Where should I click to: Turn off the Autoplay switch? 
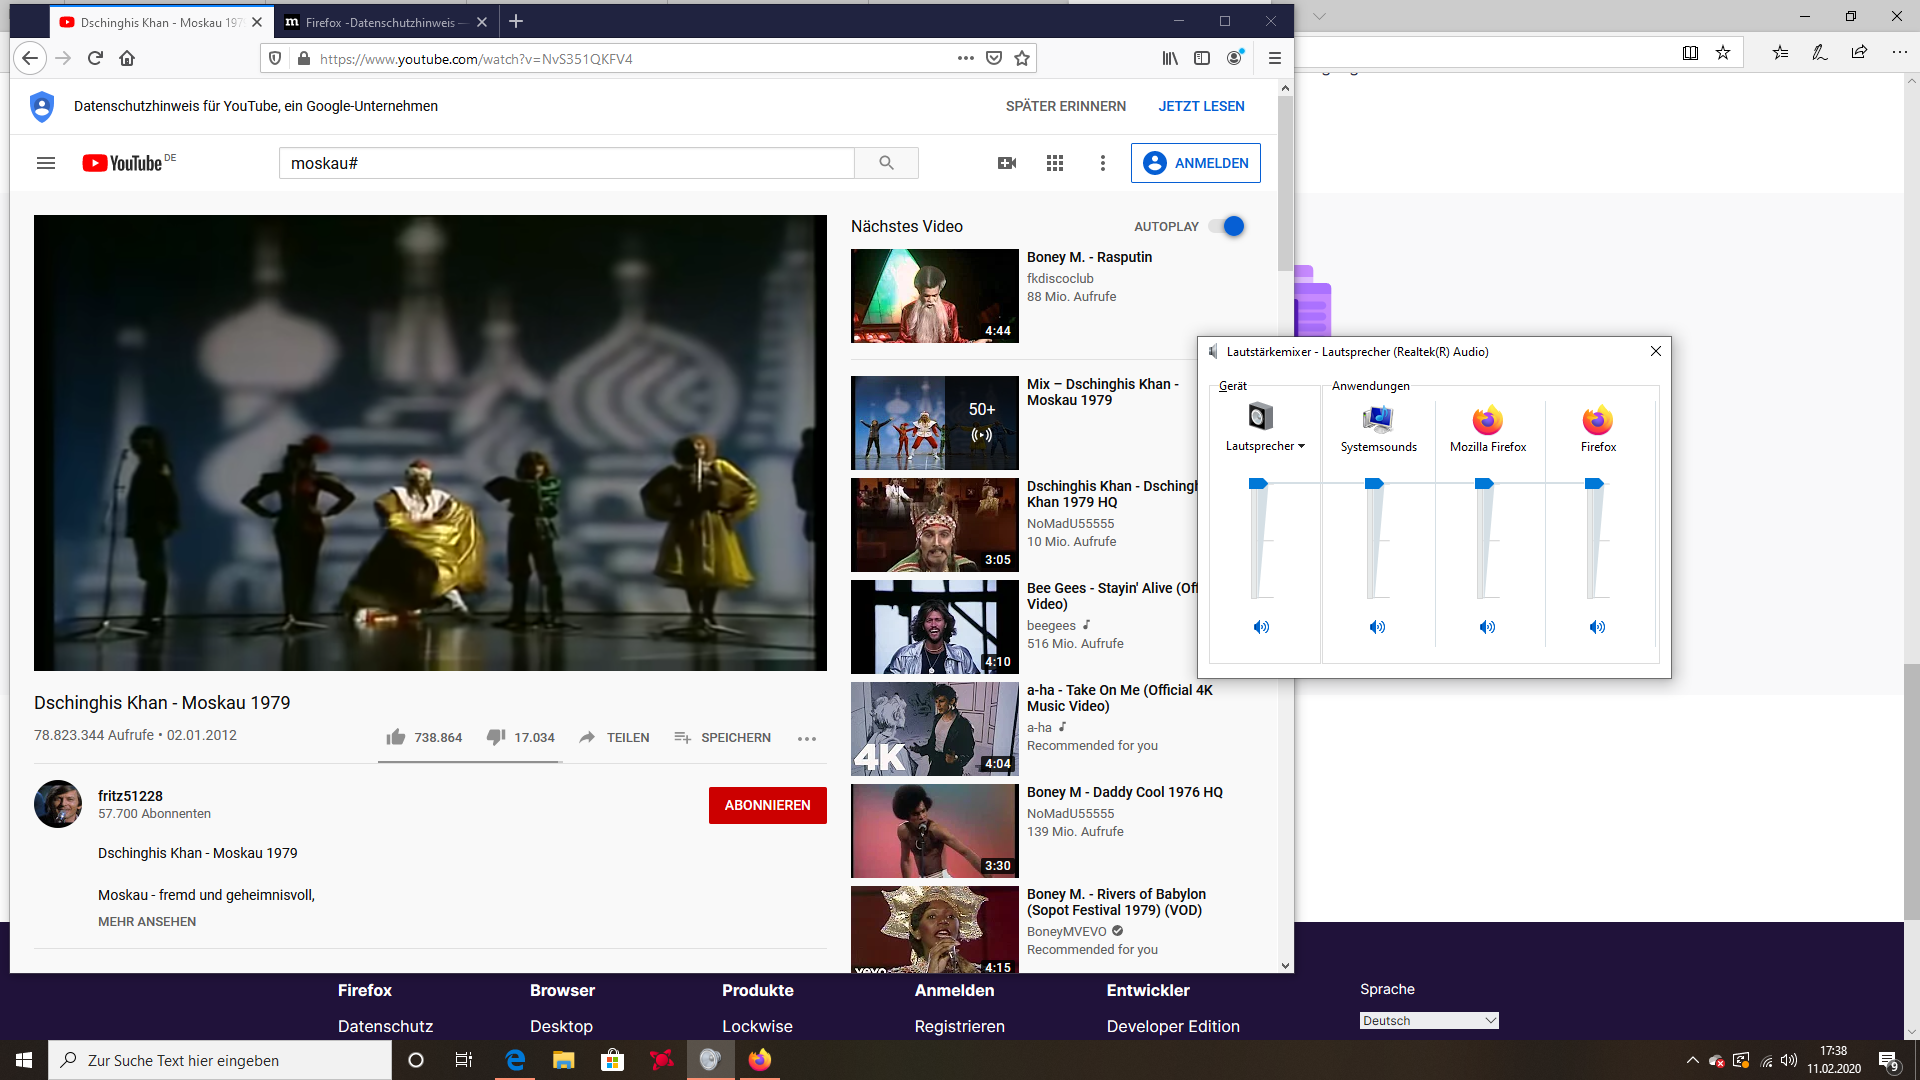click(x=1227, y=227)
